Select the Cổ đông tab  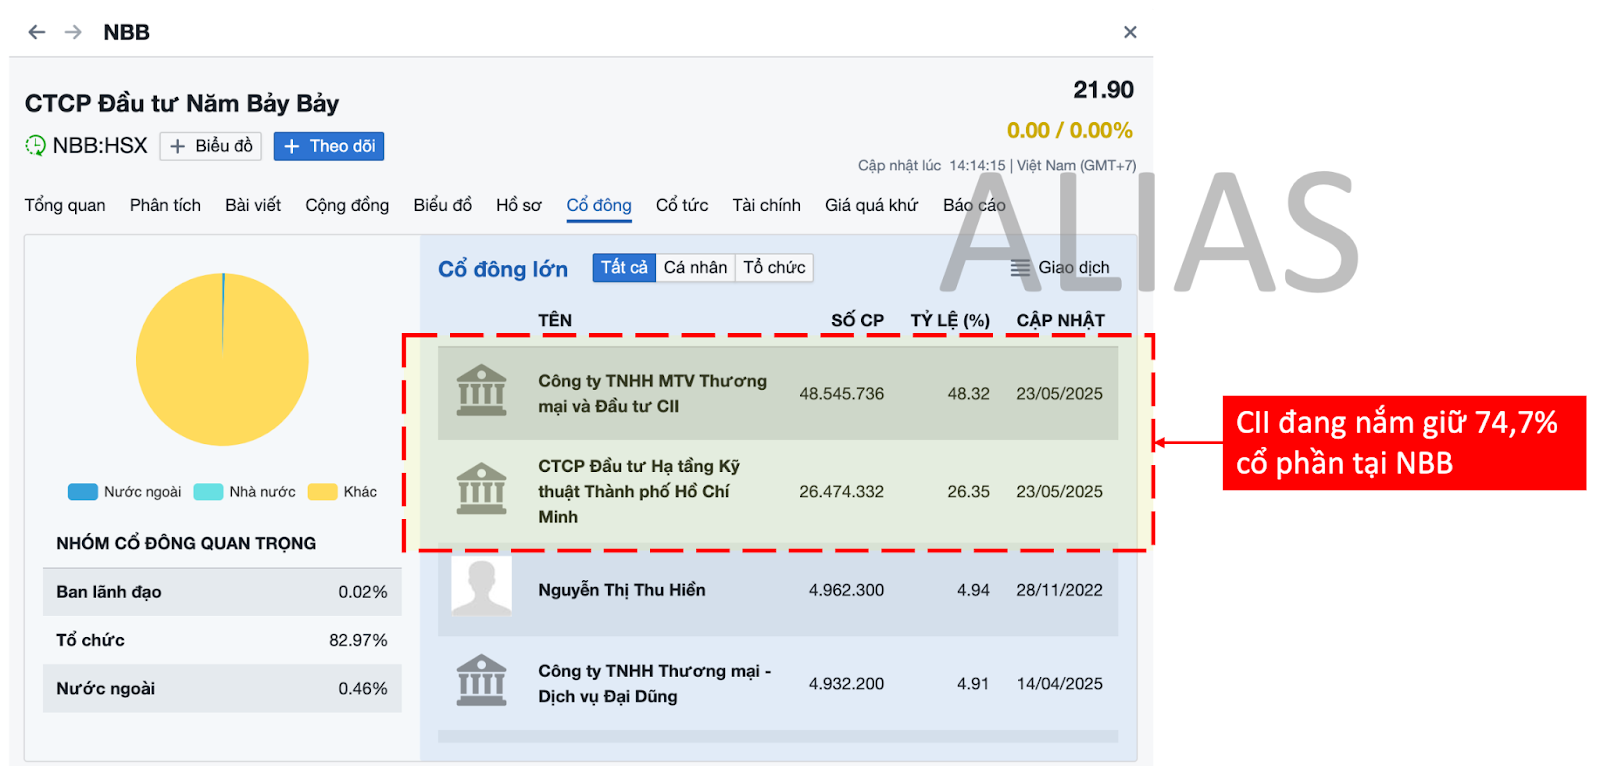coord(599,205)
